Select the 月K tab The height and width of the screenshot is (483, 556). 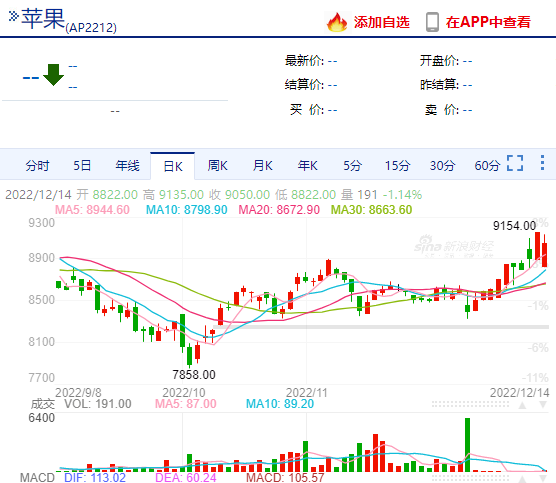pyautogui.click(x=262, y=166)
